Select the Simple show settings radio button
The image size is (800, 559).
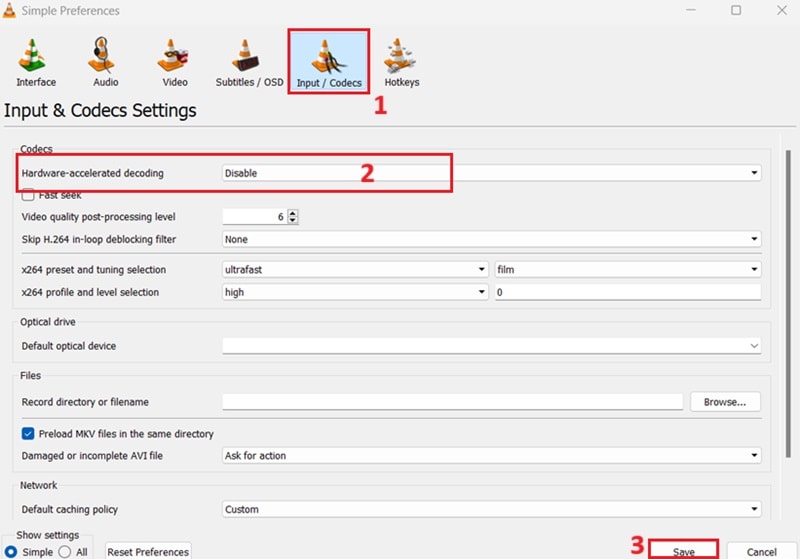[11, 551]
